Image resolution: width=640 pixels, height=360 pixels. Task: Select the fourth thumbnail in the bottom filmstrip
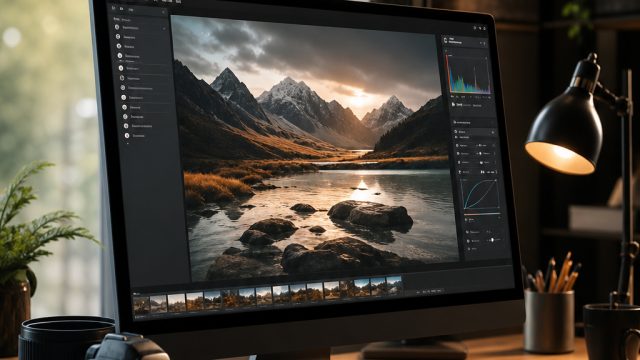195,301
